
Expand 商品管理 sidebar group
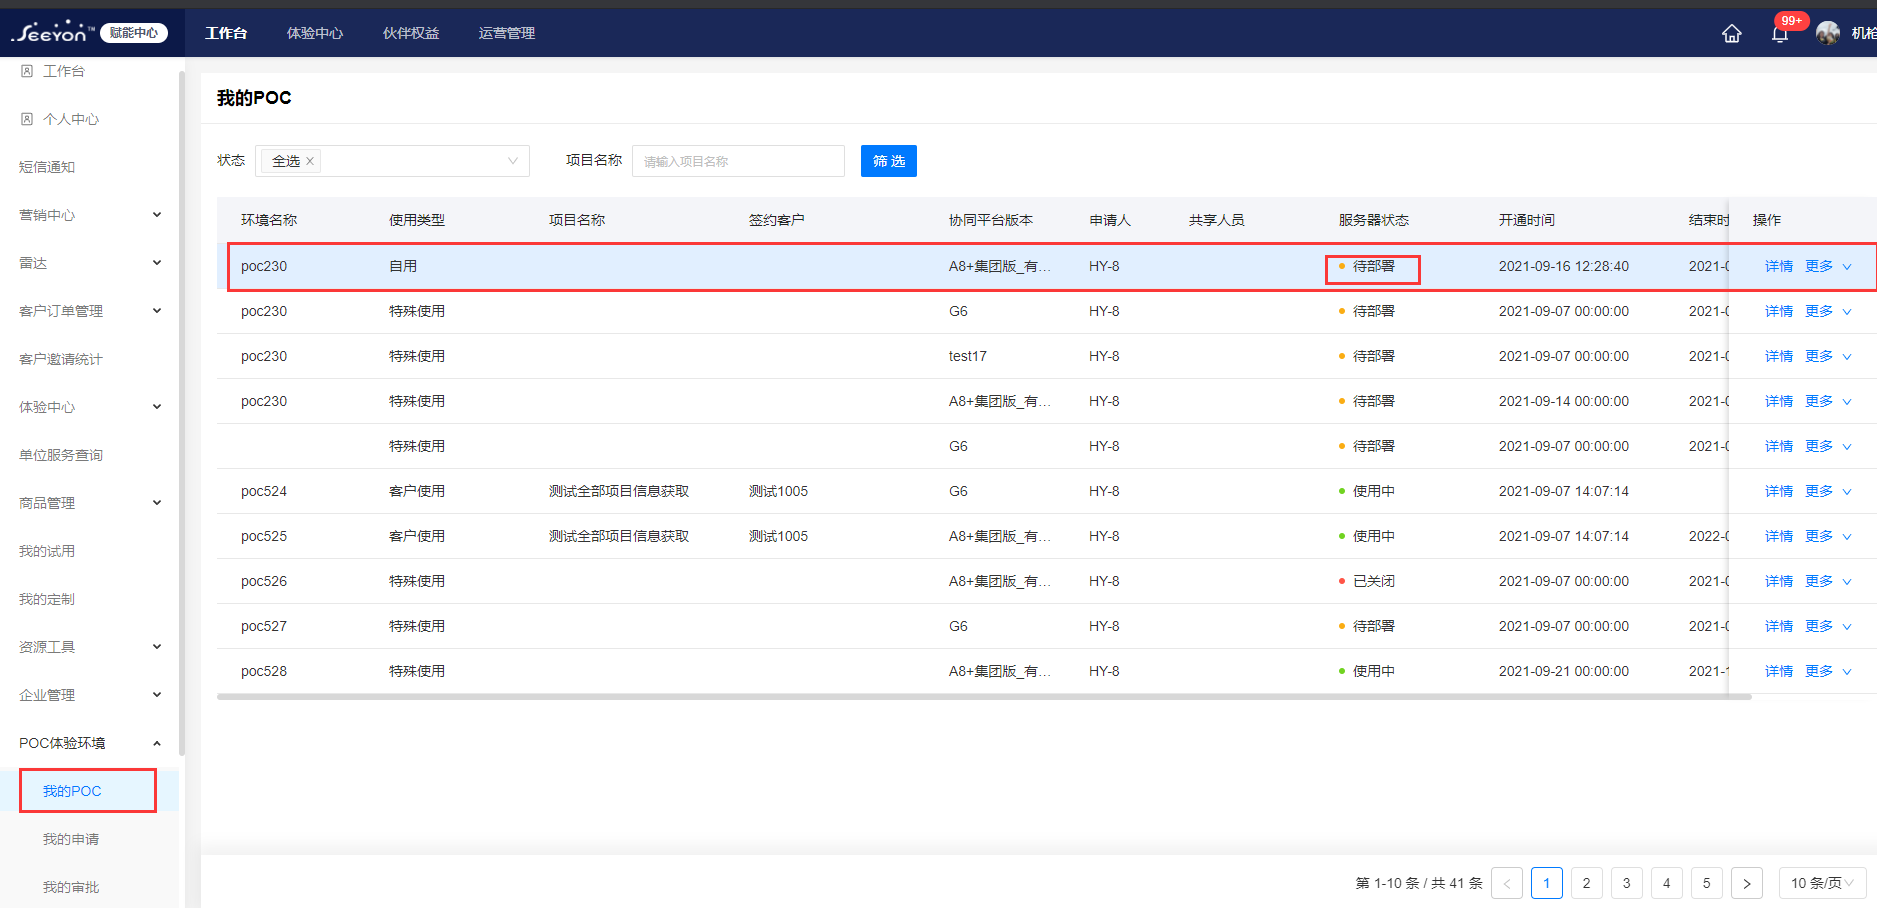click(x=157, y=503)
